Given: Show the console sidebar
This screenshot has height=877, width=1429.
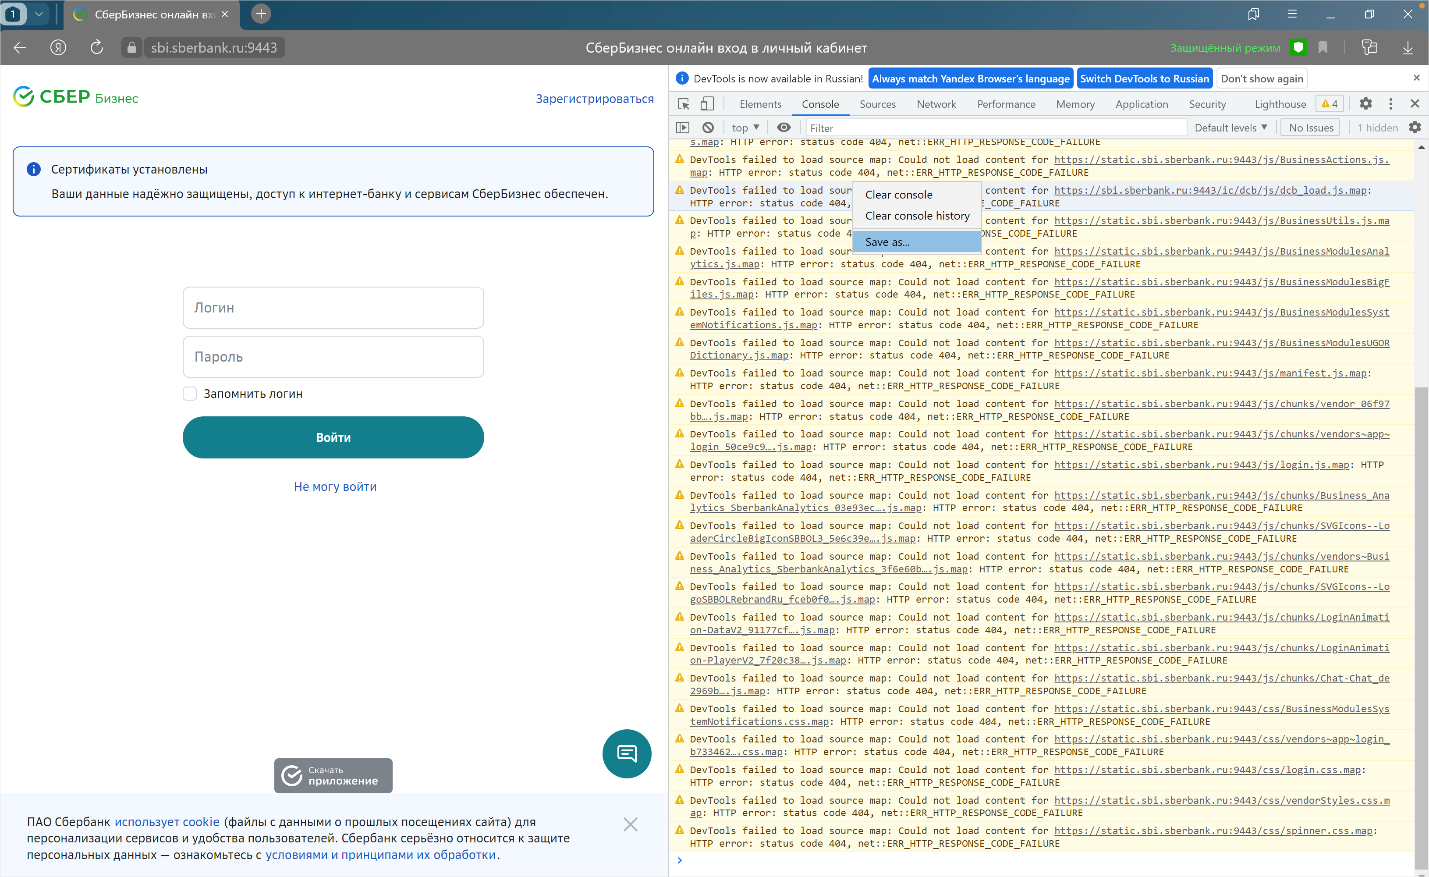Looking at the screenshot, I should pos(683,128).
